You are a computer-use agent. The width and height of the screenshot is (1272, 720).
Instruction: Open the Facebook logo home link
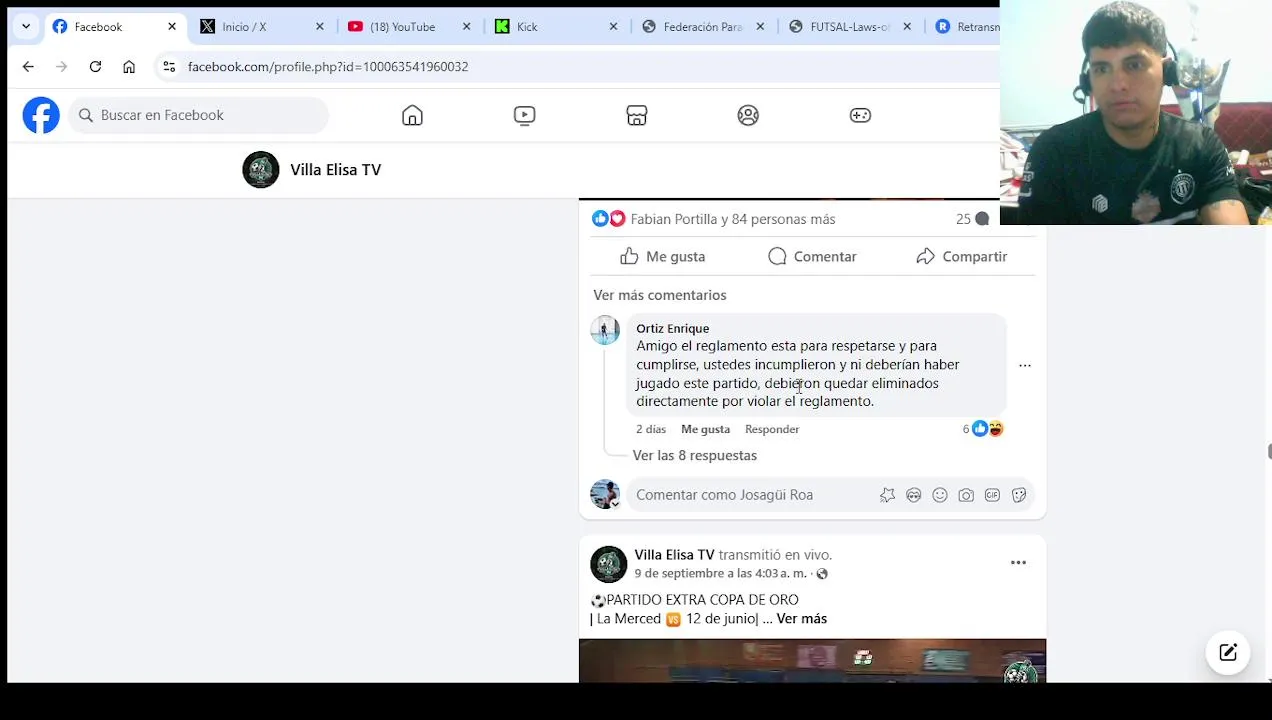coord(41,115)
